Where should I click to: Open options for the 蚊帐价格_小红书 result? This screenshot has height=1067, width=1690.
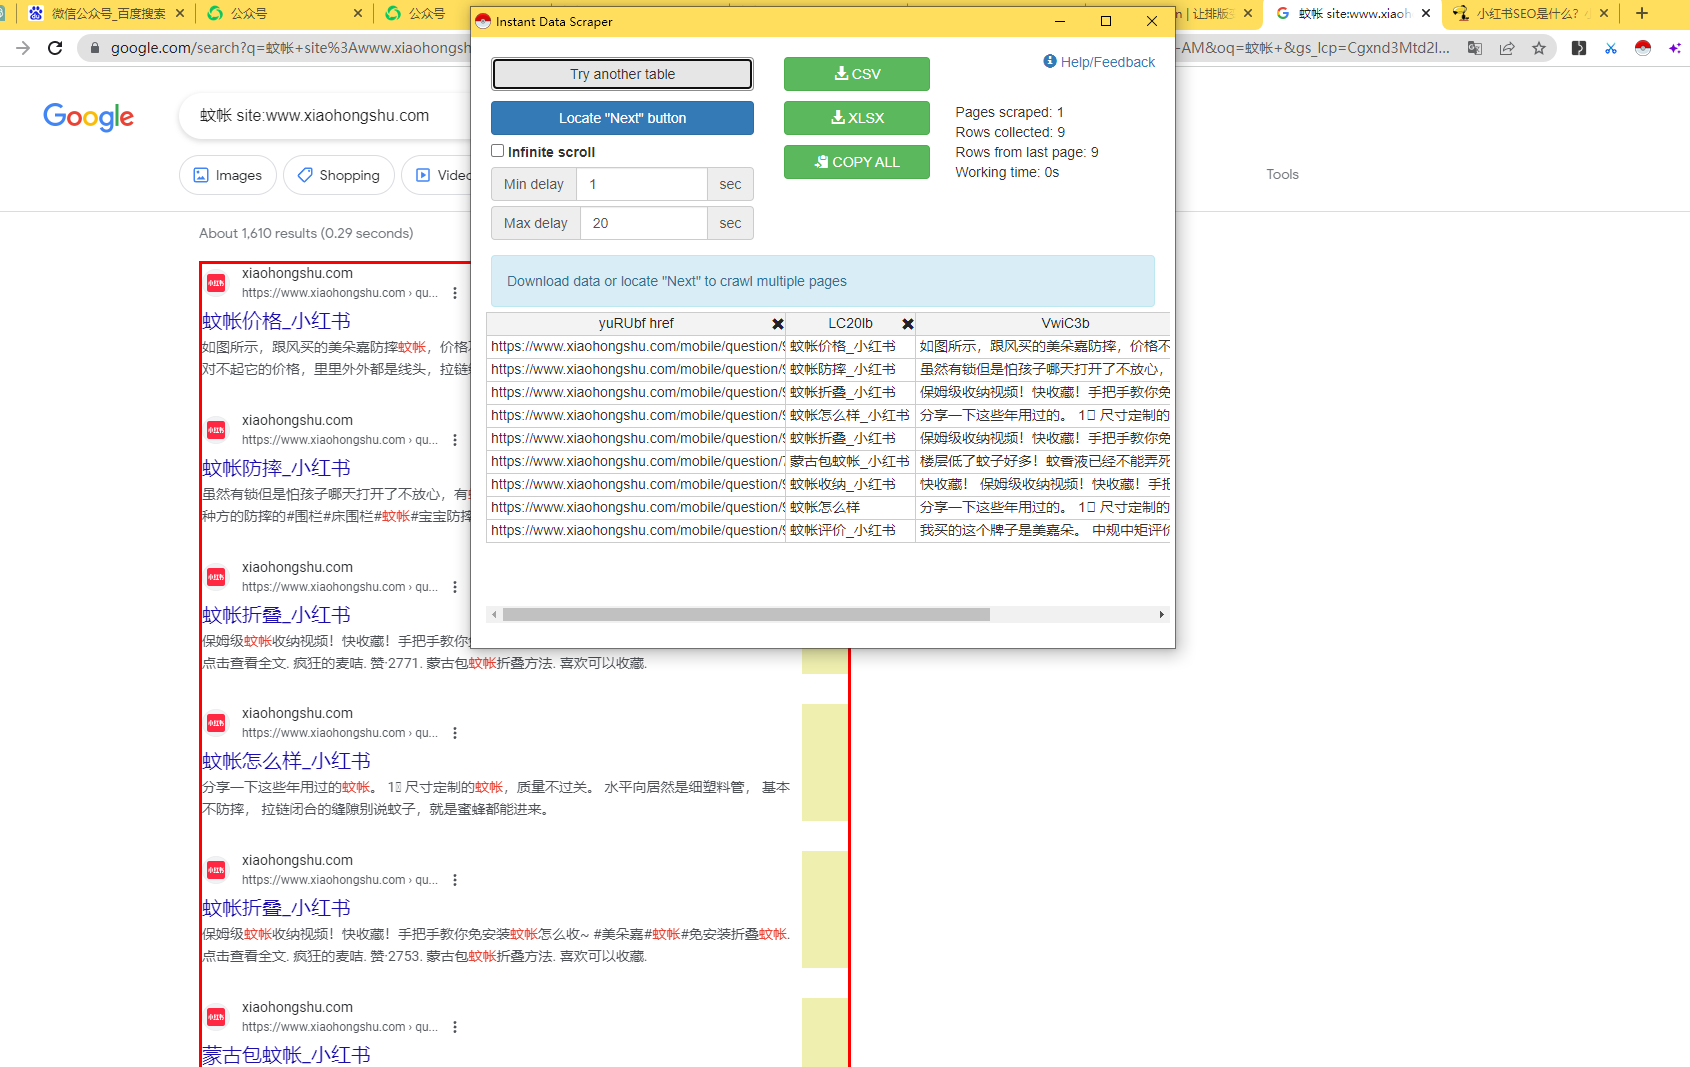tap(455, 293)
